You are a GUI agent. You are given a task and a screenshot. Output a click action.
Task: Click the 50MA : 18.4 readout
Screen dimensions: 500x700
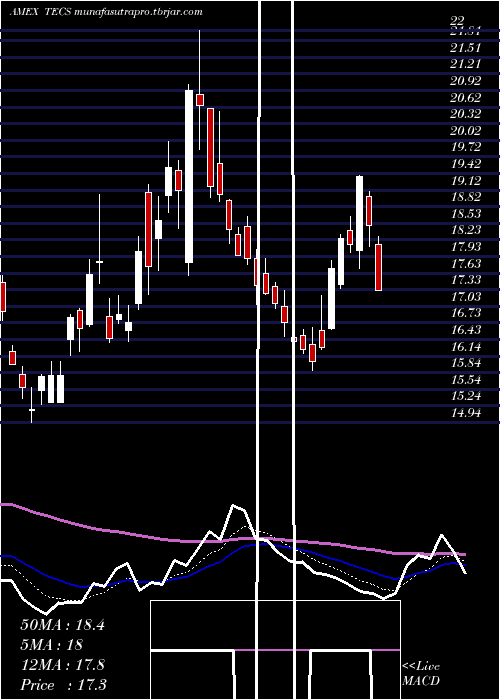62,625
